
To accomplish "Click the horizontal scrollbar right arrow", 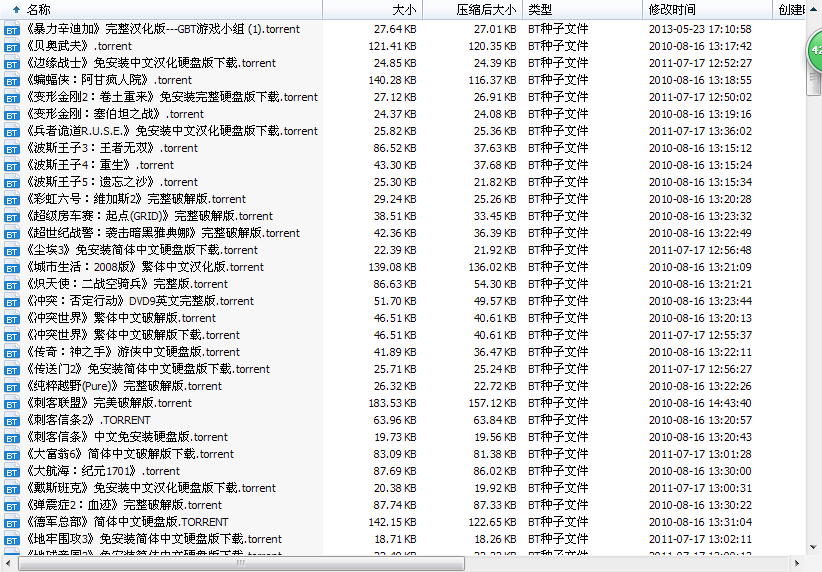I will tap(797, 564).
